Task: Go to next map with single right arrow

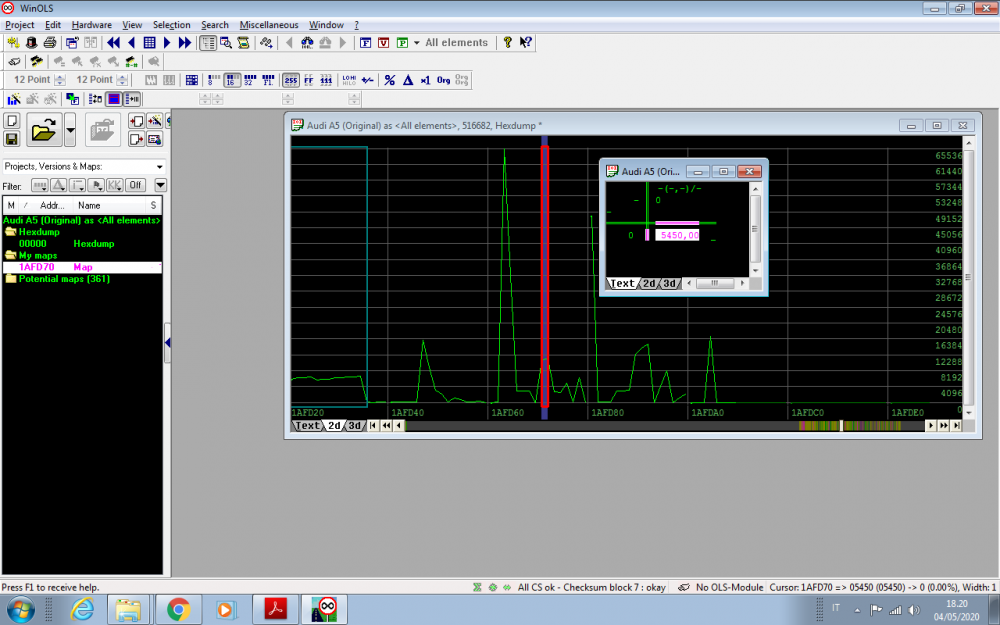Action: (x=167, y=43)
